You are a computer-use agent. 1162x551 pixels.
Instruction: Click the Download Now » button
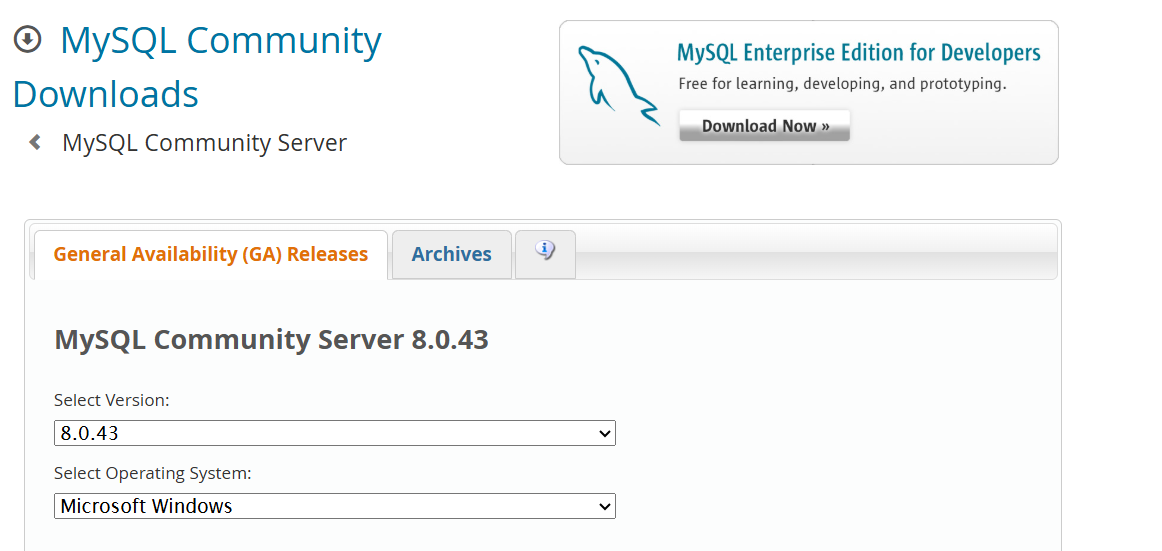click(x=765, y=126)
